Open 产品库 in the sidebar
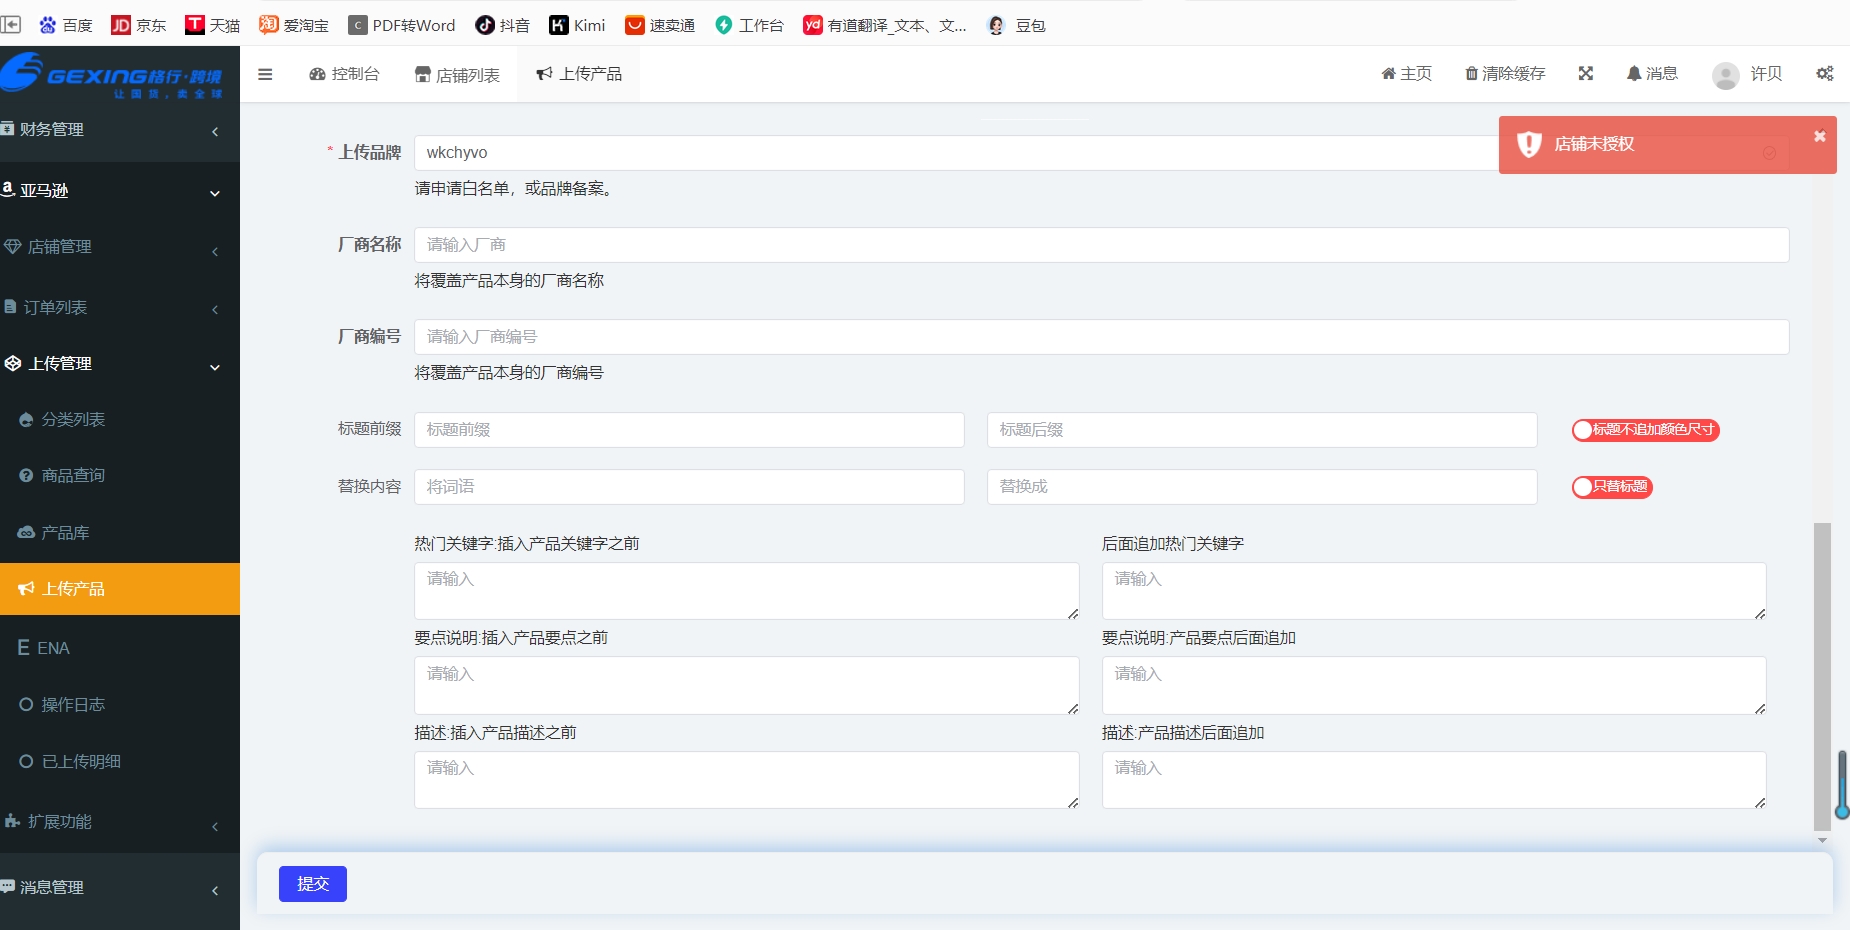1850x930 pixels. coord(66,533)
